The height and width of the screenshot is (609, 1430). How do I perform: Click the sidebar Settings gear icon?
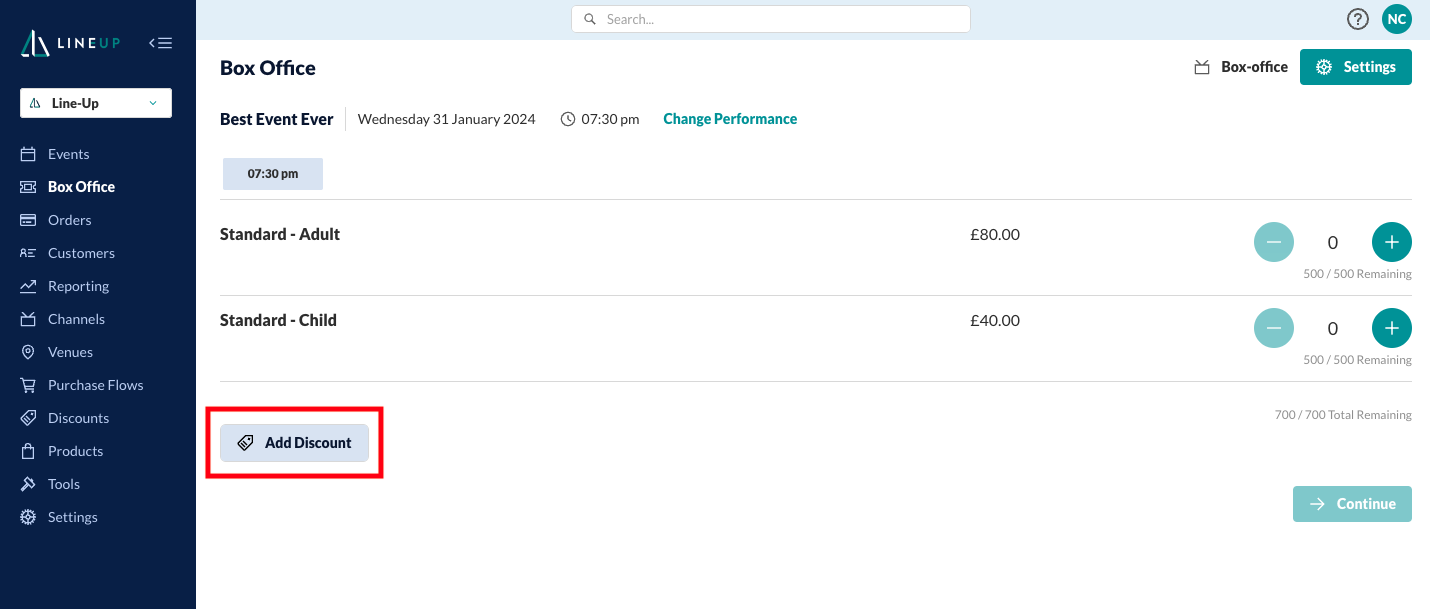pos(28,517)
